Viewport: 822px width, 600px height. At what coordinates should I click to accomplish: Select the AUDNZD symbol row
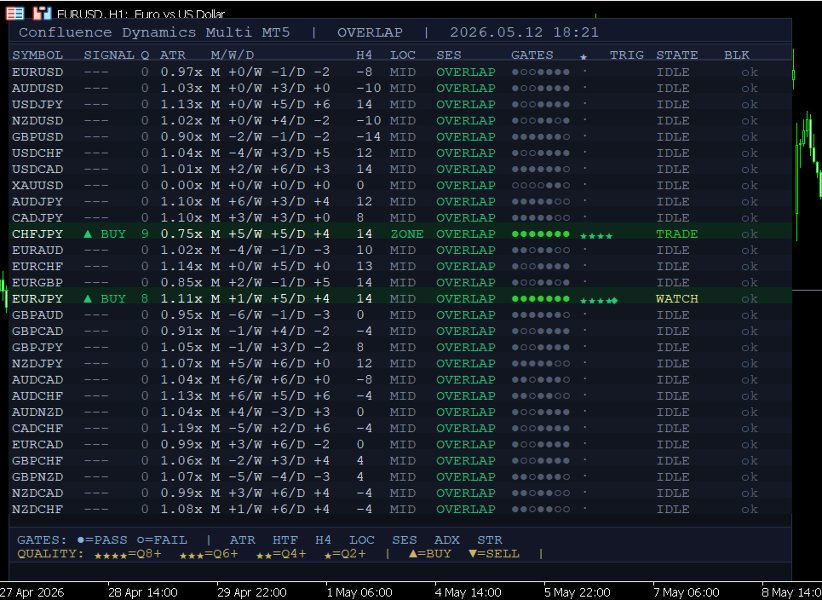400,412
